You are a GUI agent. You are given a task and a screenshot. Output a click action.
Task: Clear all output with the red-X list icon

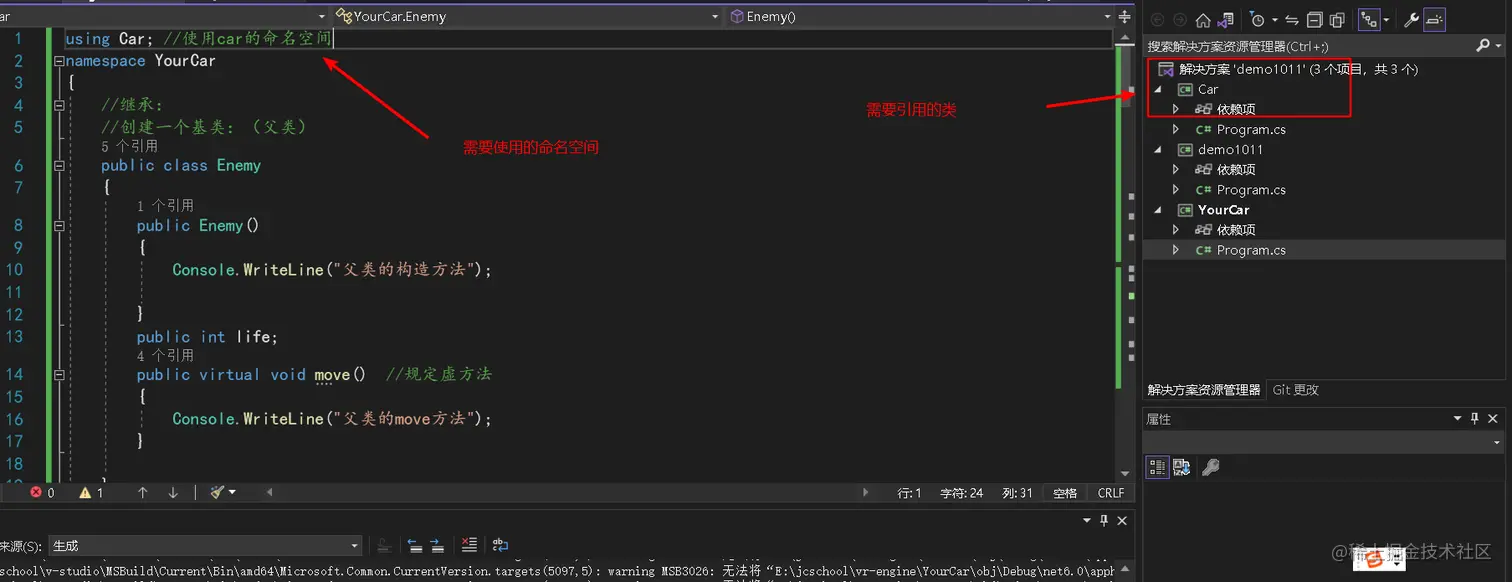(469, 546)
